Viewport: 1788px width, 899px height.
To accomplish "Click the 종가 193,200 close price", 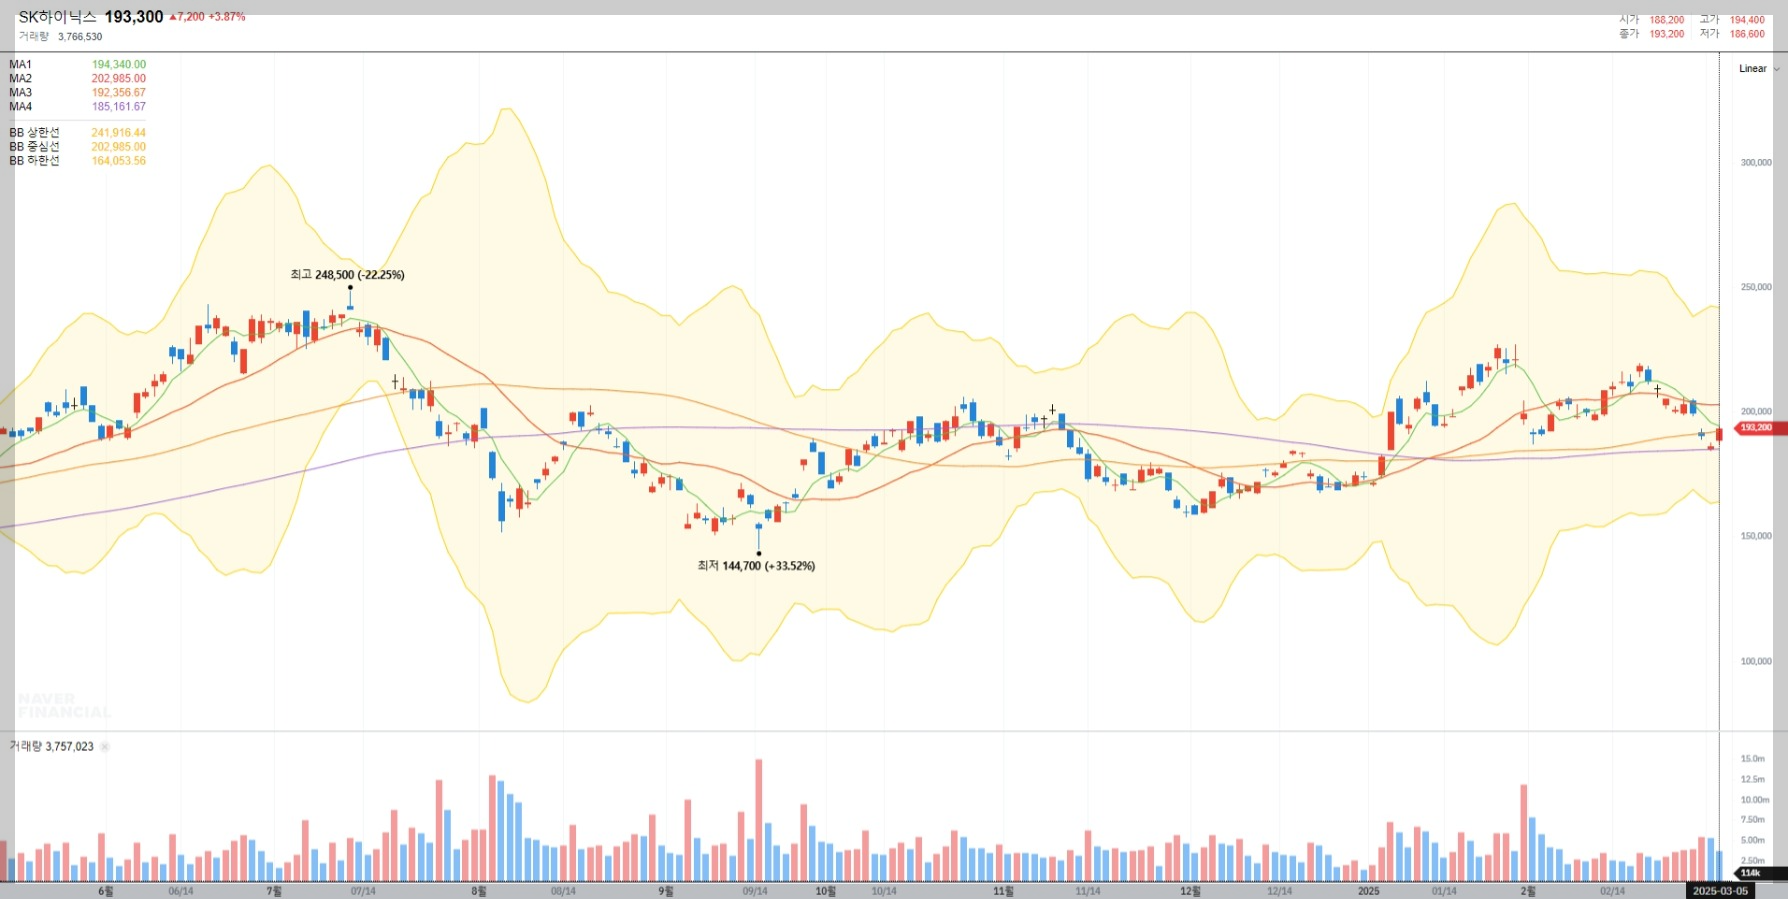I will click(1652, 34).
